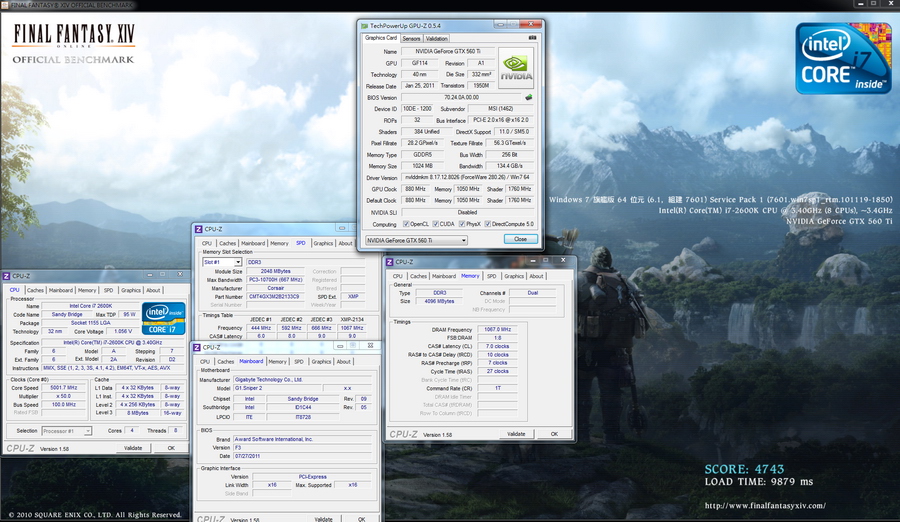Click the part number CMT4GX3M2B2133C9
This screenshot has height=522, width=900.
click(x=274, y=297)
